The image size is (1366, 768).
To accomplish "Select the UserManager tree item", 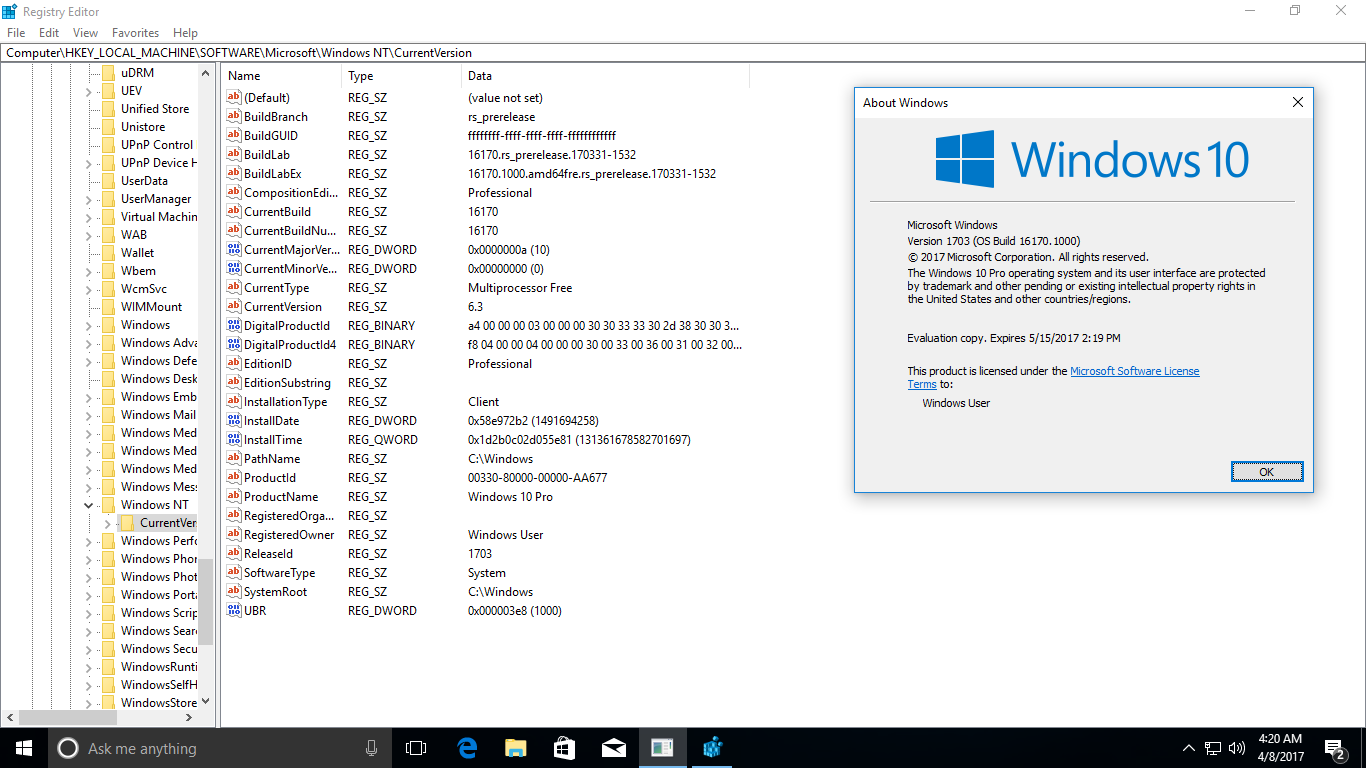I will pyautogui.click(x=156, y=199).
